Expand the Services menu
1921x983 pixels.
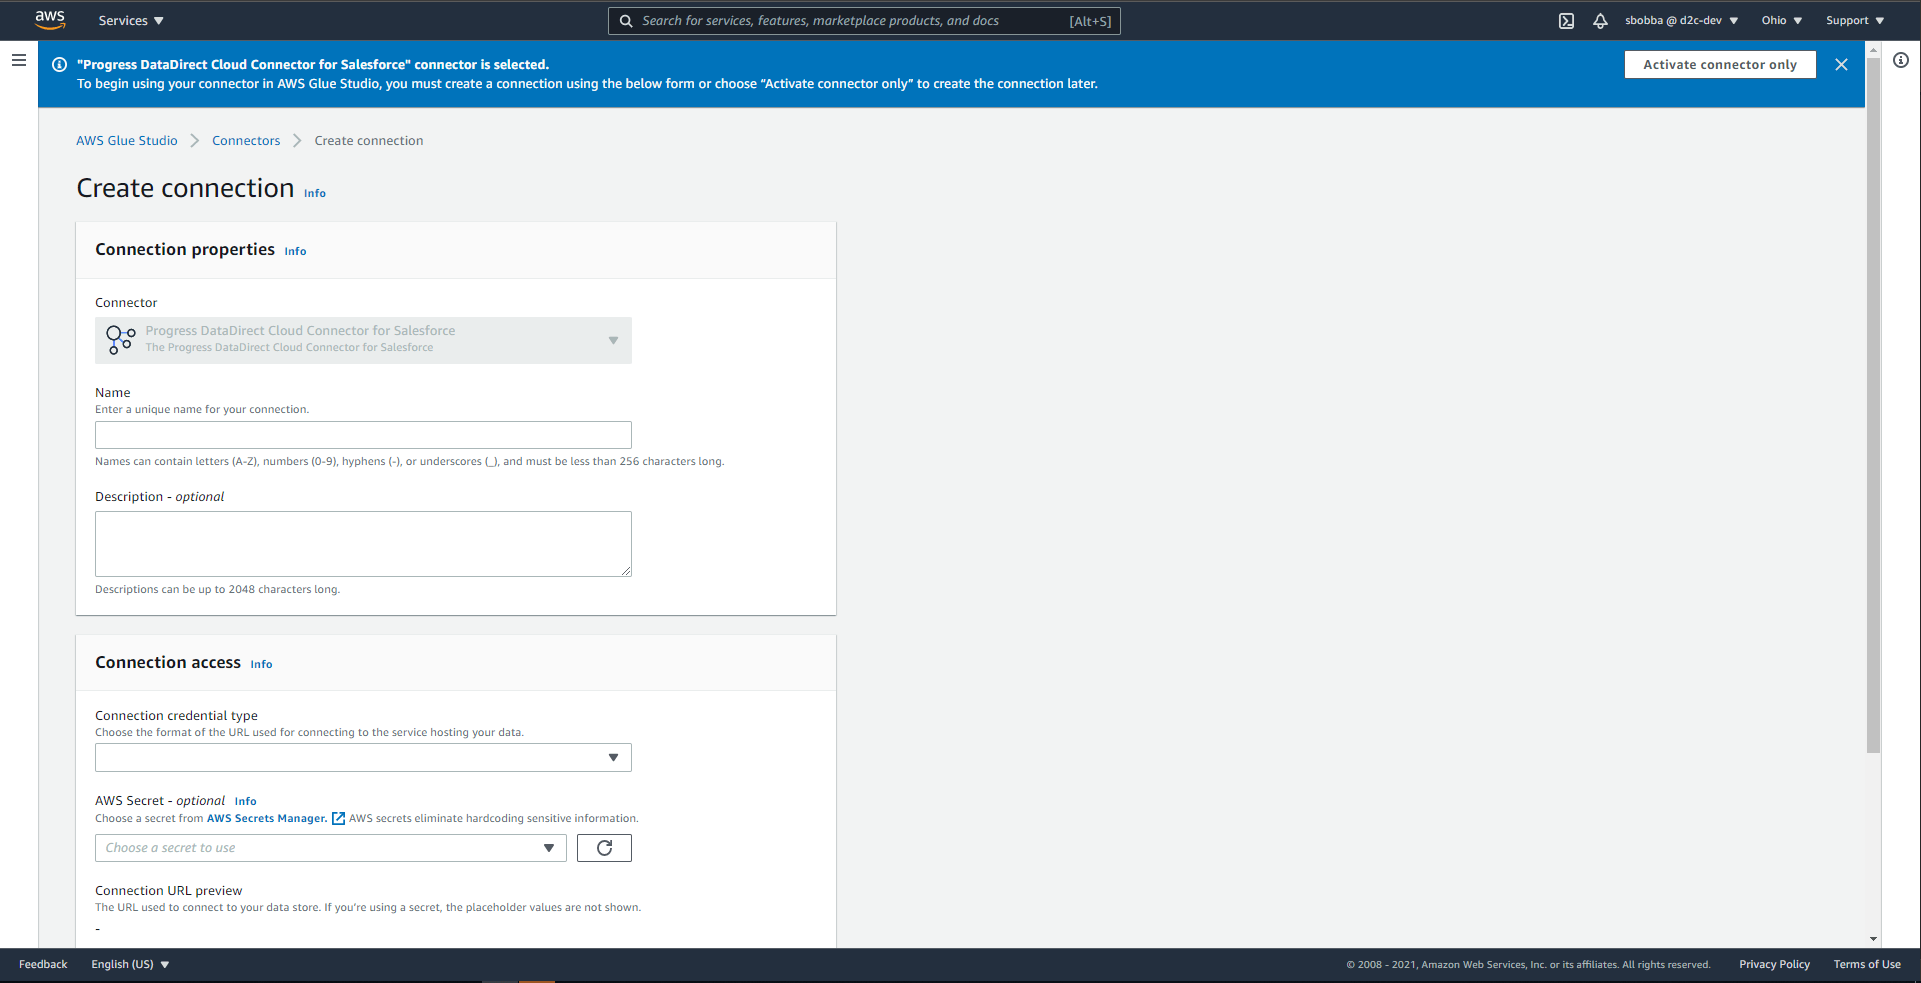131,21
